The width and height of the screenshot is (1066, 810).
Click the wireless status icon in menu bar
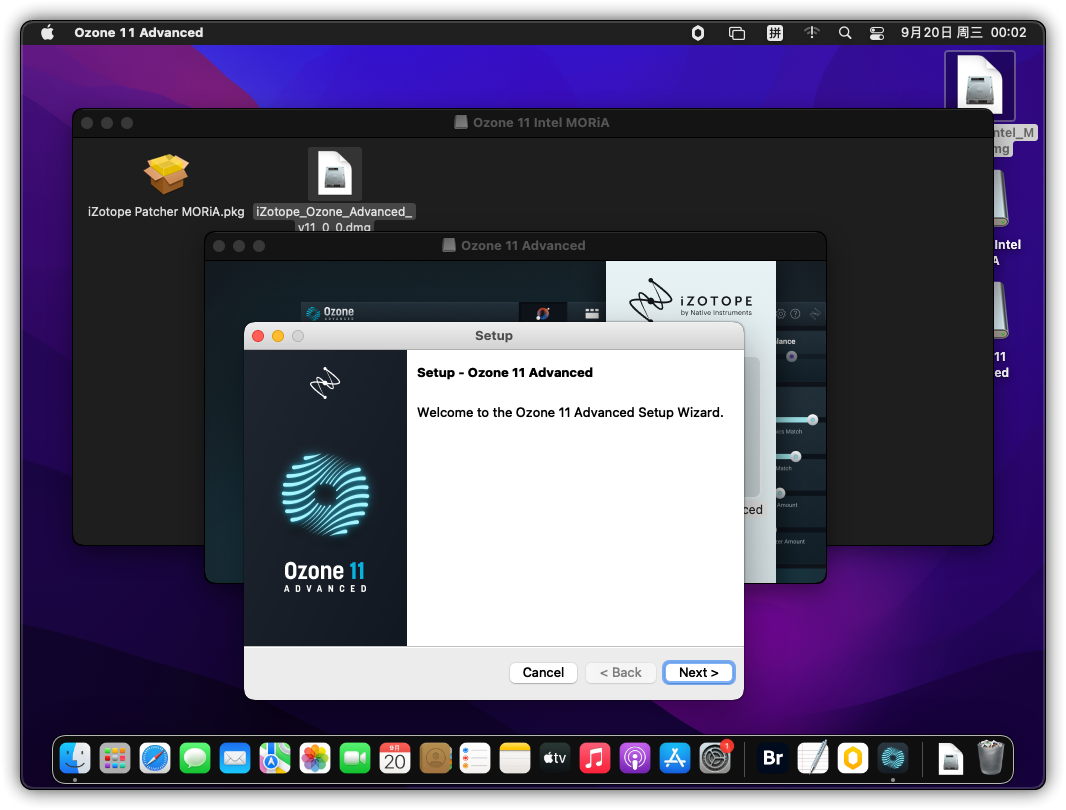click(x=812, y=33)
